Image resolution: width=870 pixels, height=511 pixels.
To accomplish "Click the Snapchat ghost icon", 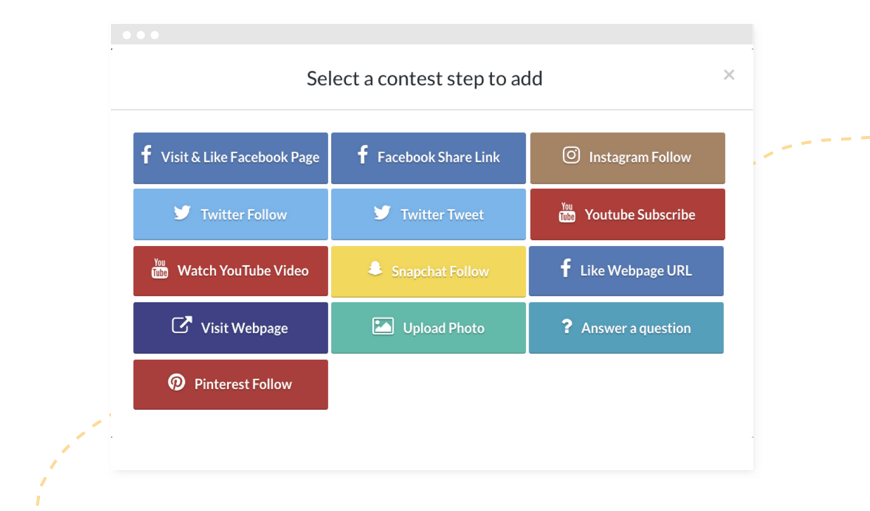I will pyautogui.click(x=375, y=269).
